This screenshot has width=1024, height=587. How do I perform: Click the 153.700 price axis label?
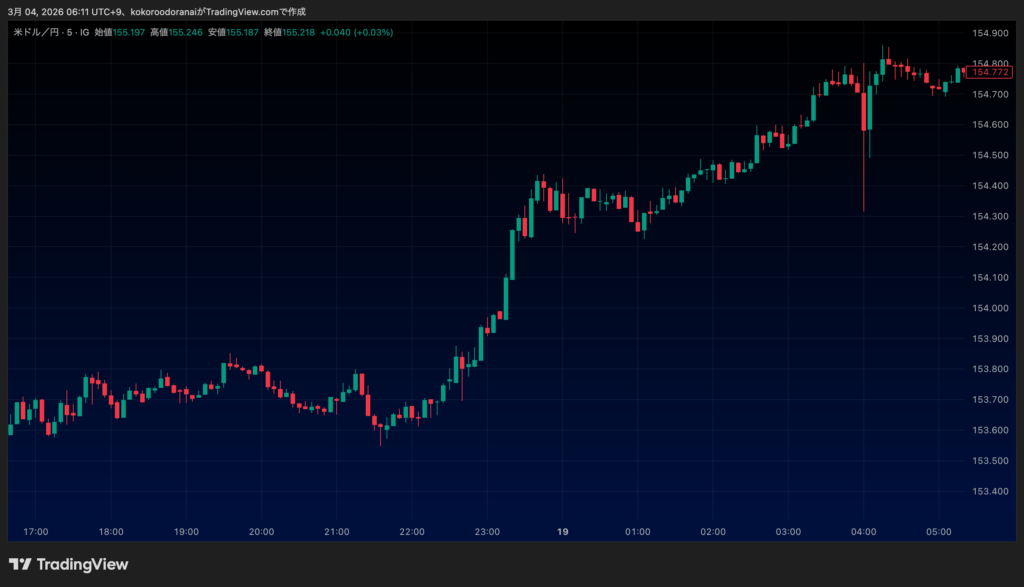(x=989, y=400)
